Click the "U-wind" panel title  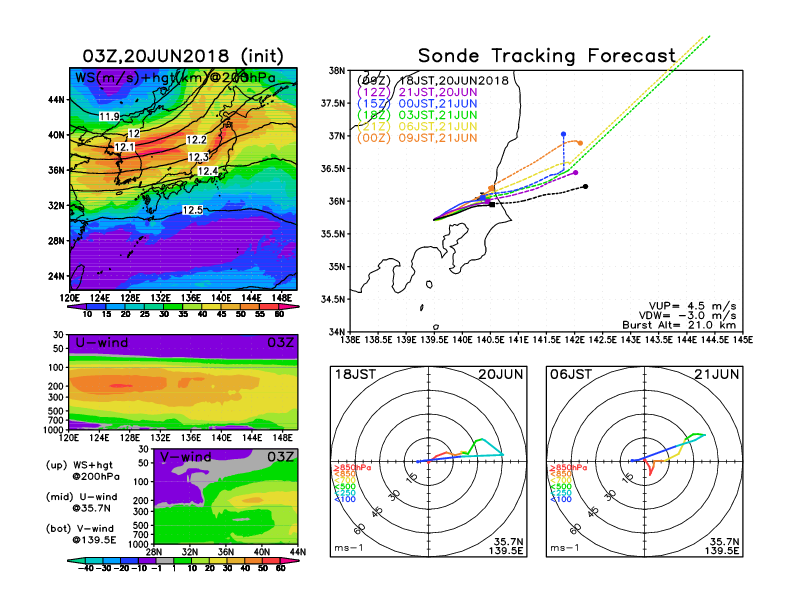102,343
